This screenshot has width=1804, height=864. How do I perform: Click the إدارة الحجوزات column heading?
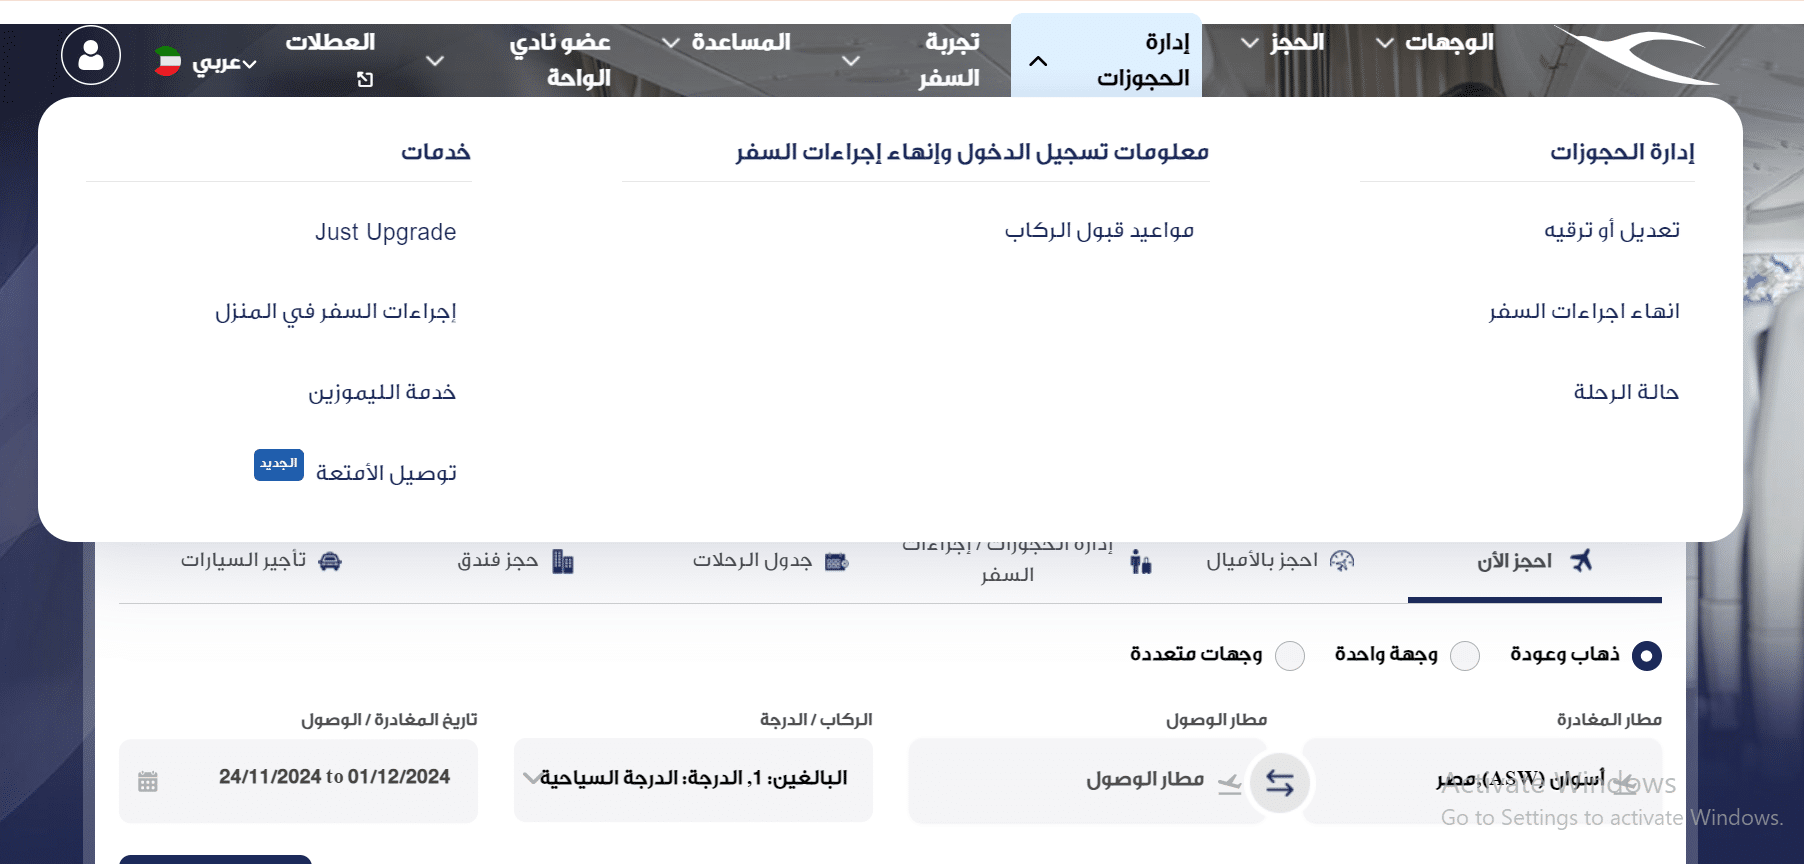[1622, 152]
